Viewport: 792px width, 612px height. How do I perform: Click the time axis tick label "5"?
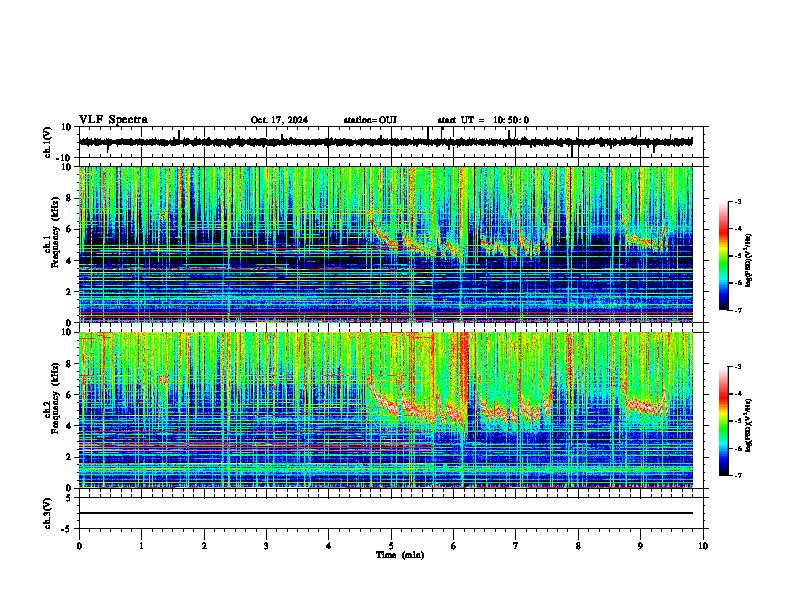pos(391,546)
